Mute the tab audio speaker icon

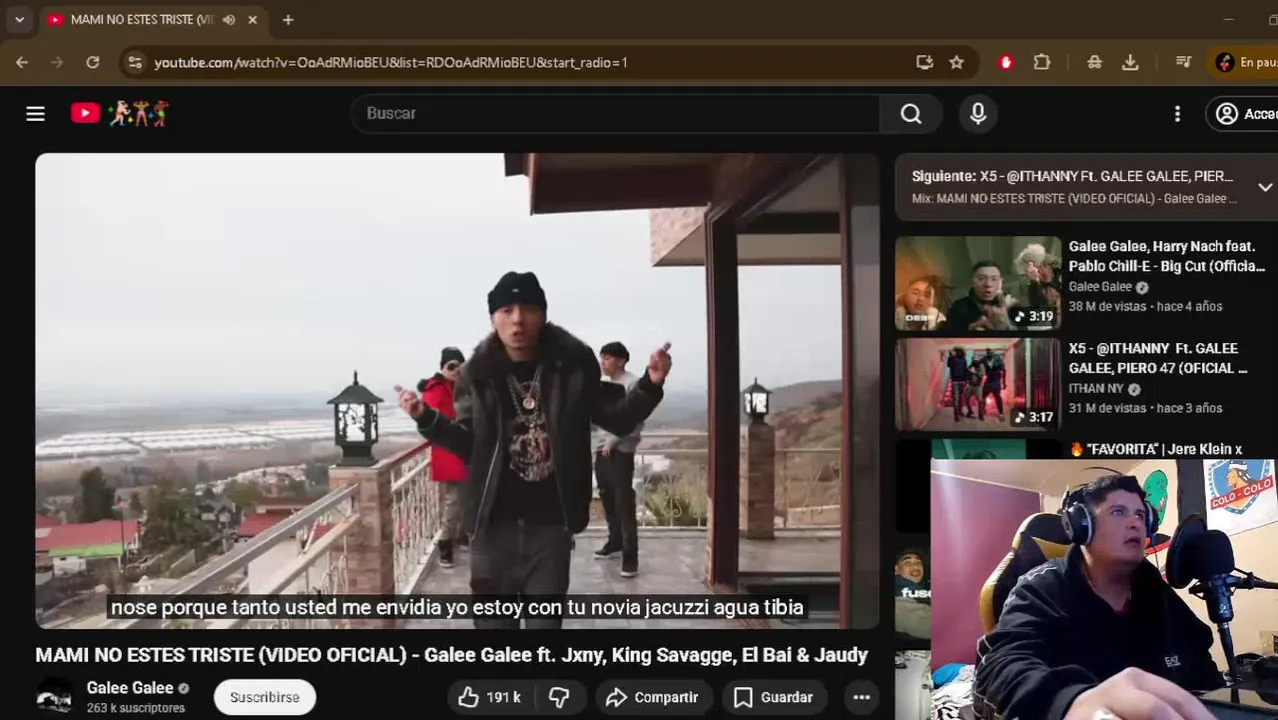tap(229, 20)
